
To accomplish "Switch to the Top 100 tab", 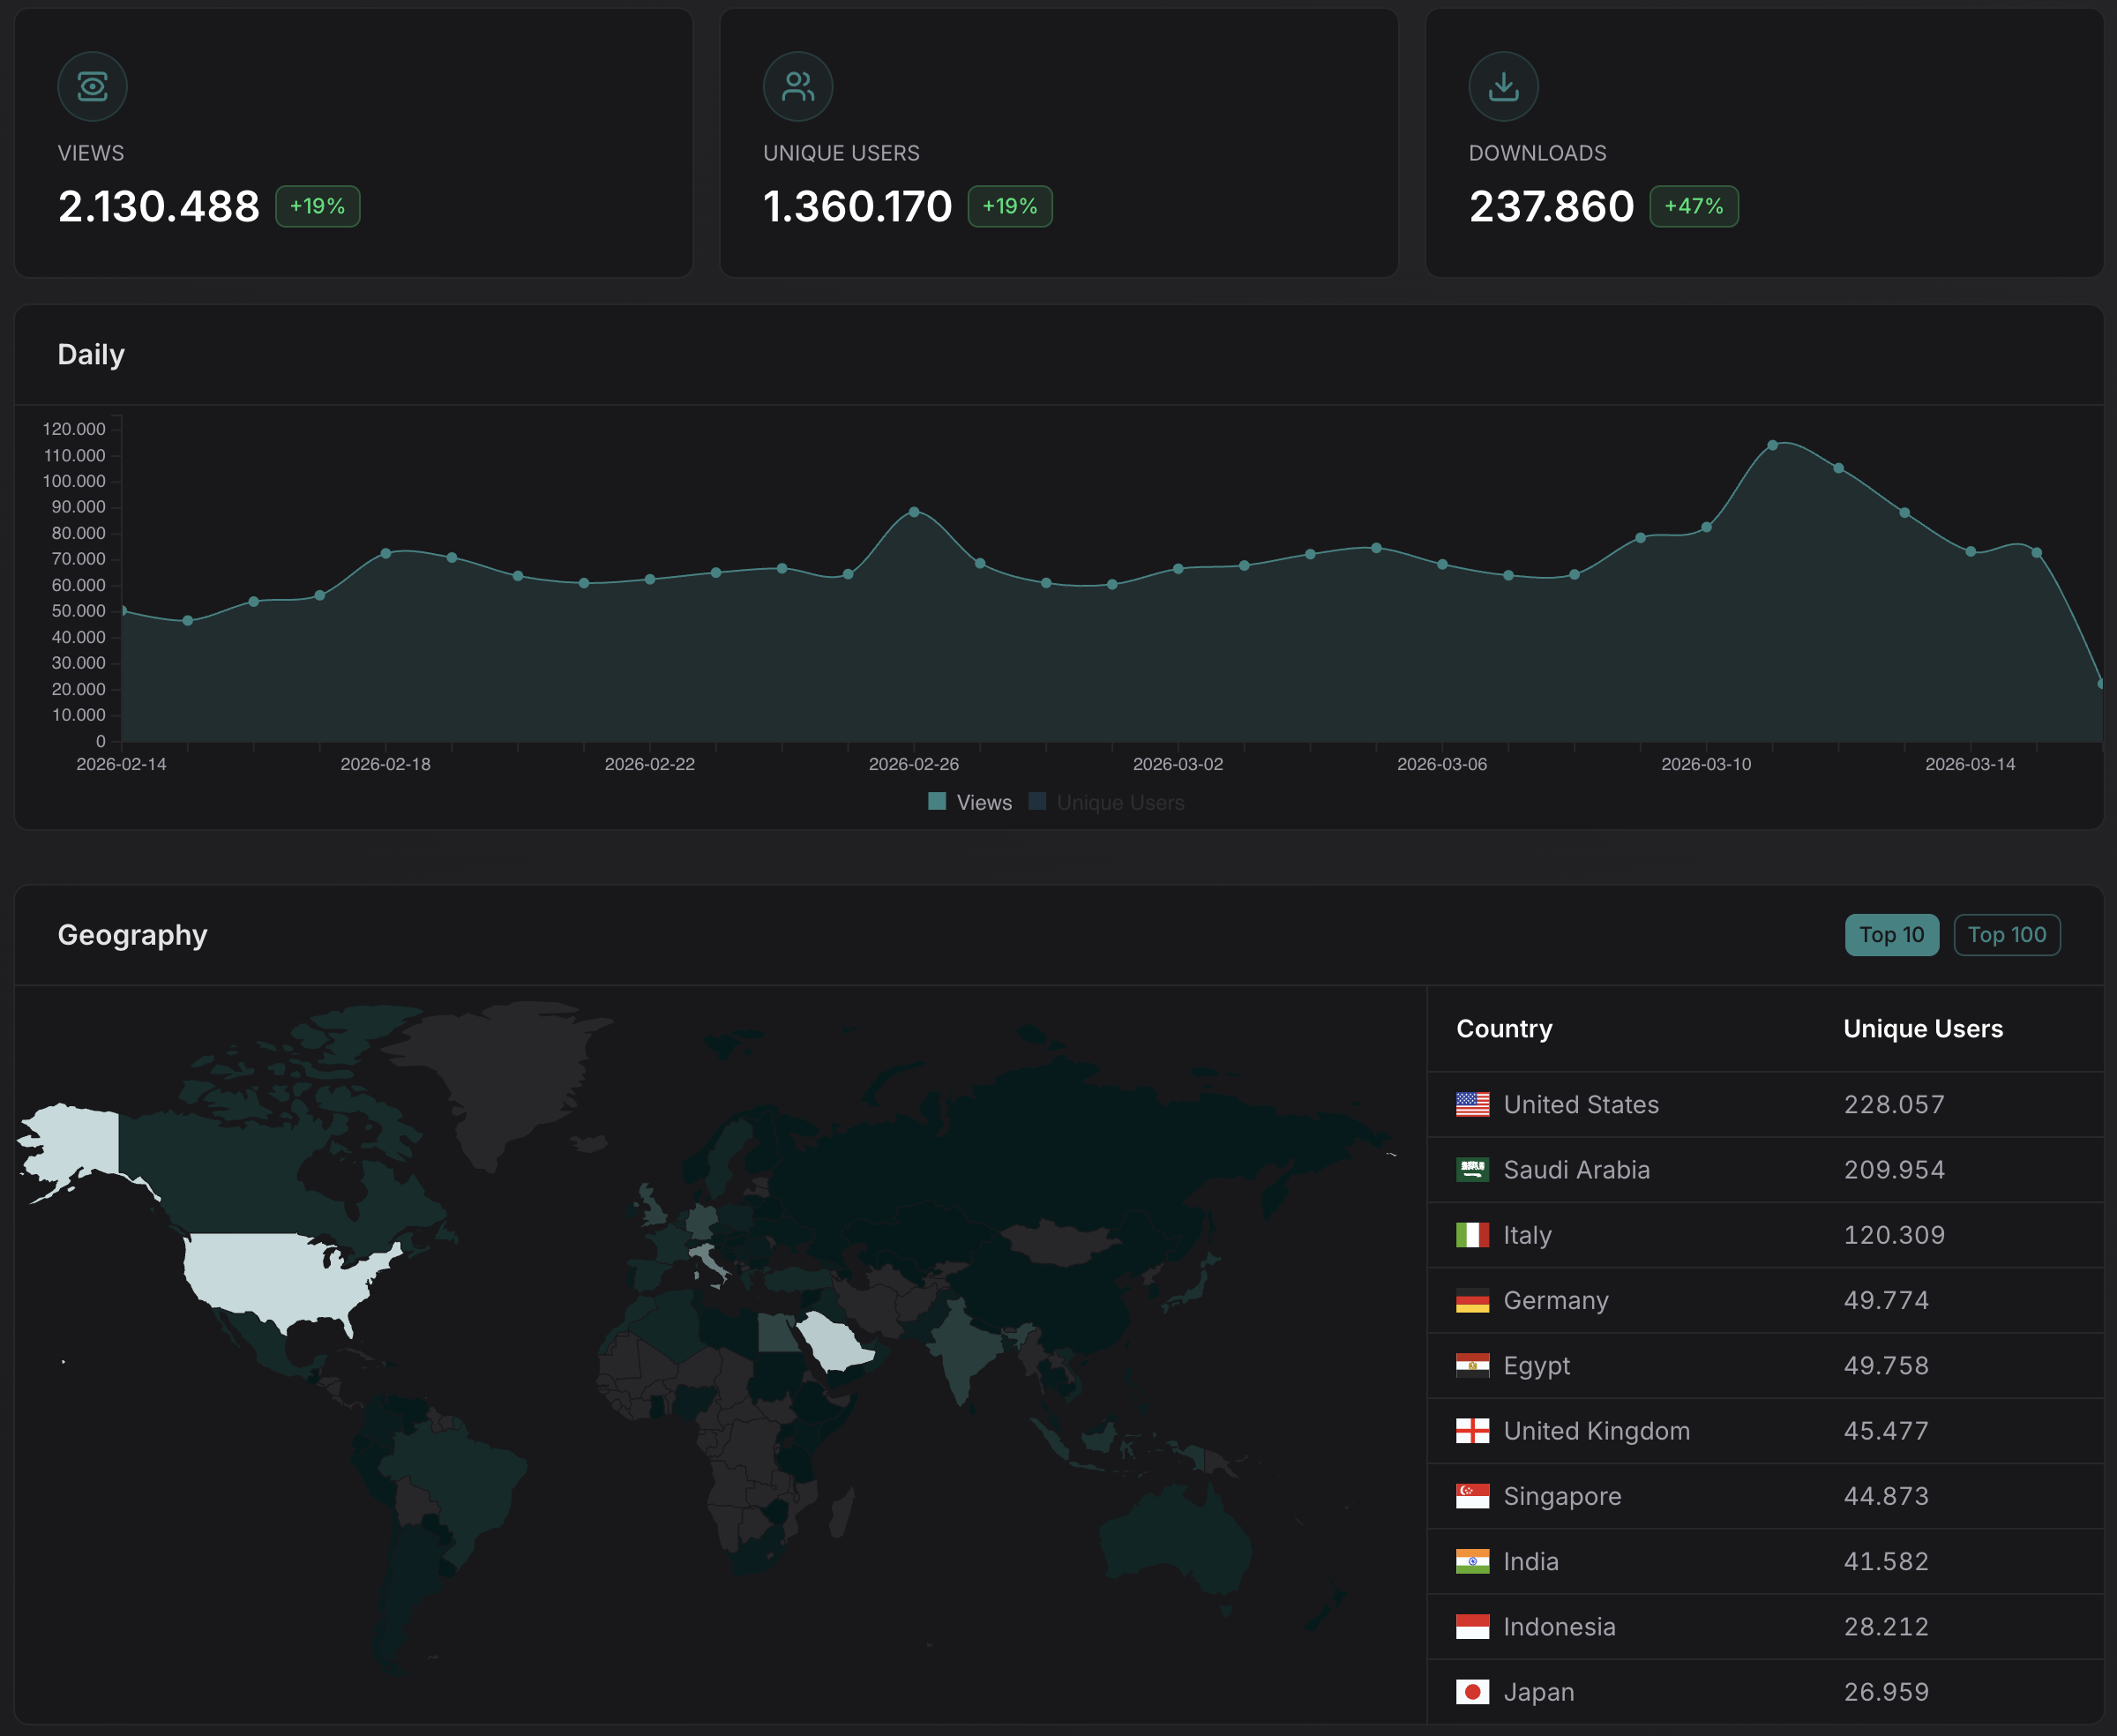I will (x=2006, y=935).
